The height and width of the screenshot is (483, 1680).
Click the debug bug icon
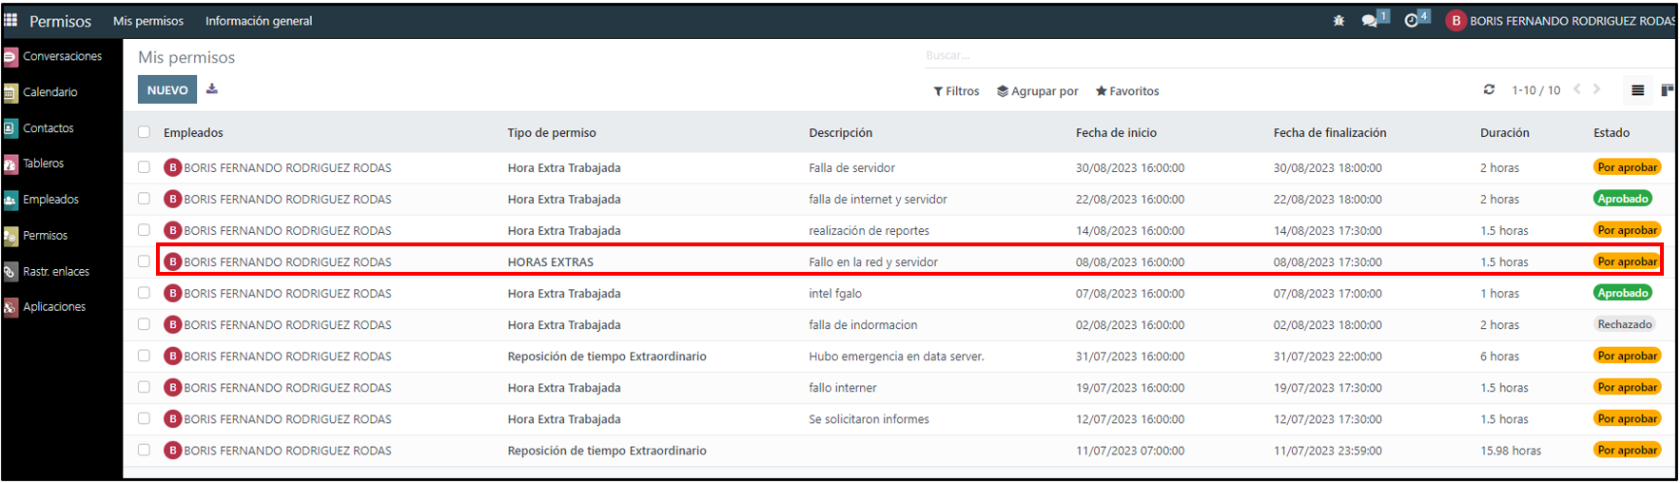pos(1339,21)
